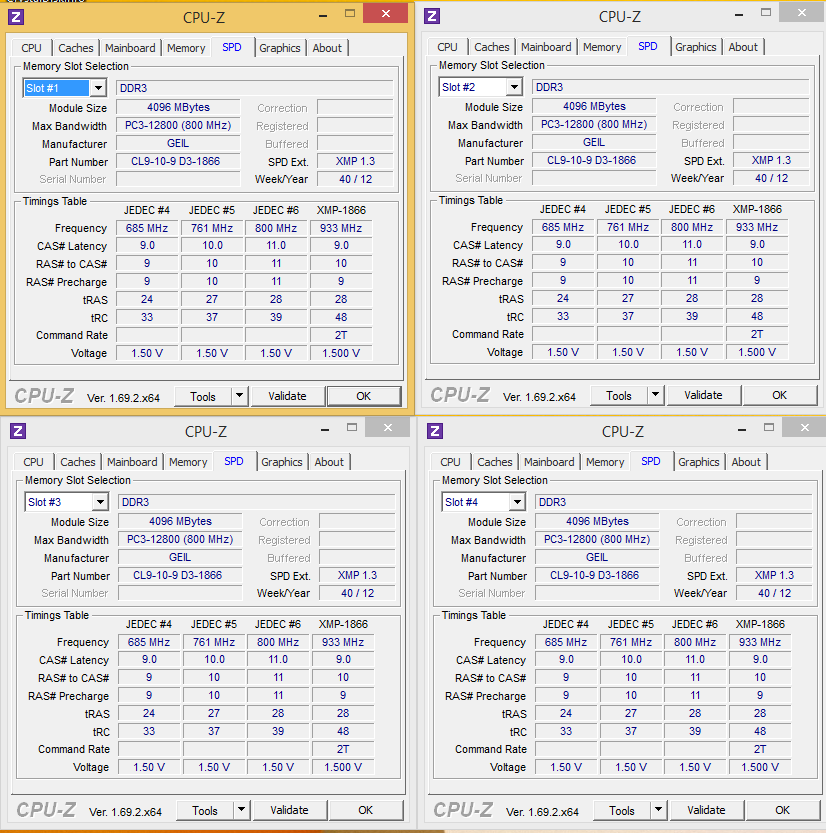Click the CPU-Z logo icon in Slot #3 window
Image resolution: width=826 pixels, height=833 pixels.
(18, 431)
